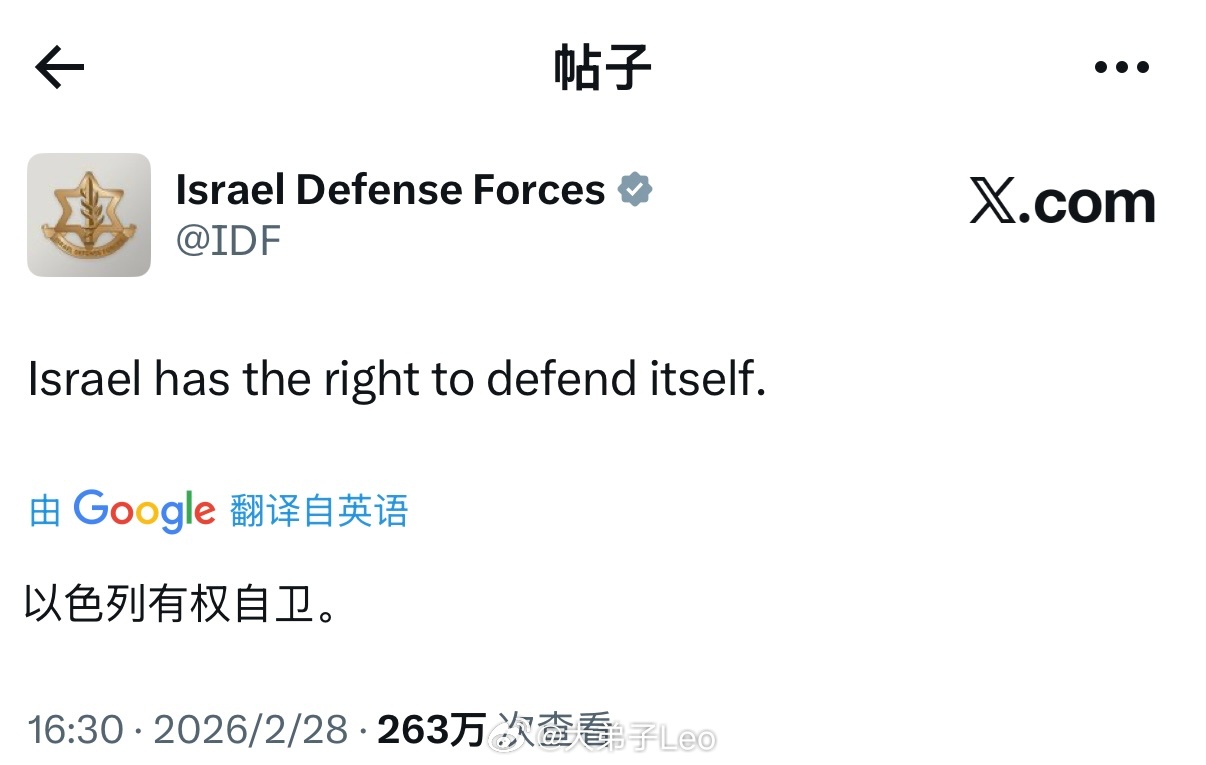This screenshot has width=1206, height=765.
Task: Click the X.com logo watermark
Action: pyautogui.click(x=1062, y=201)
